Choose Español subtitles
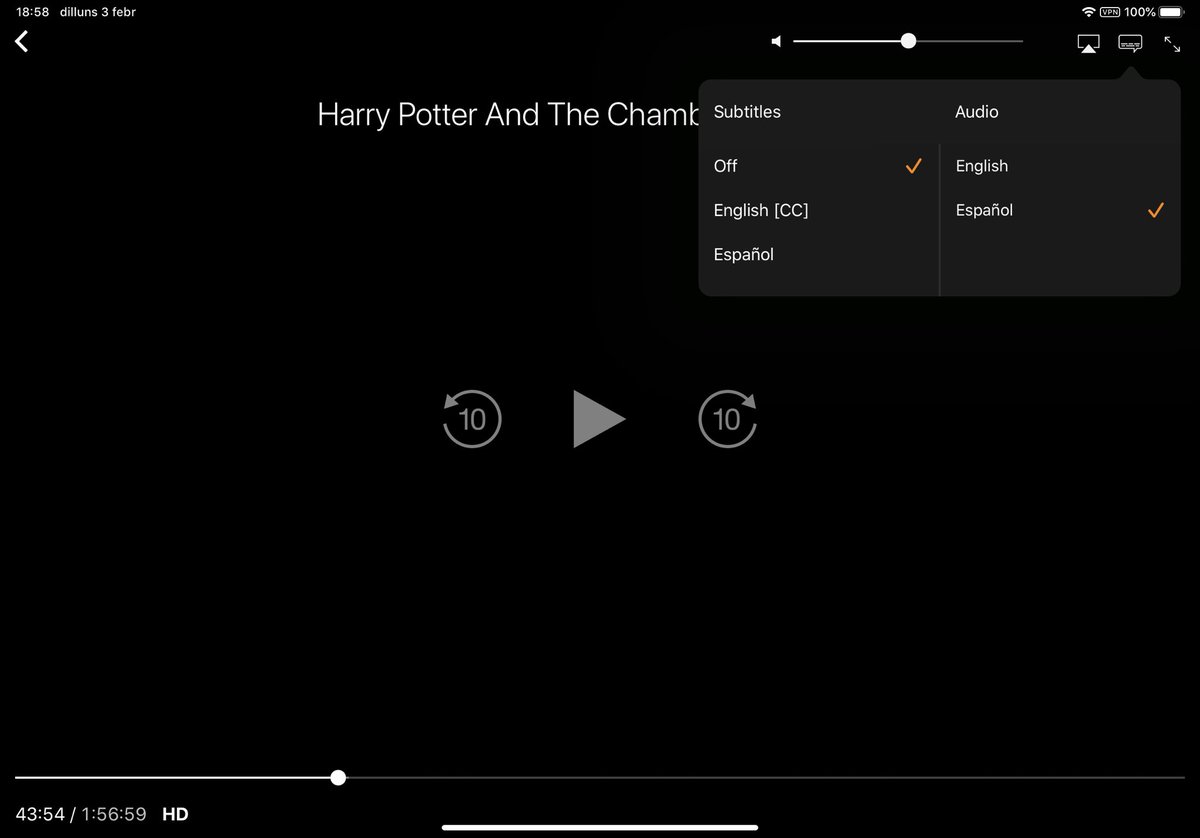 point(818,254)
